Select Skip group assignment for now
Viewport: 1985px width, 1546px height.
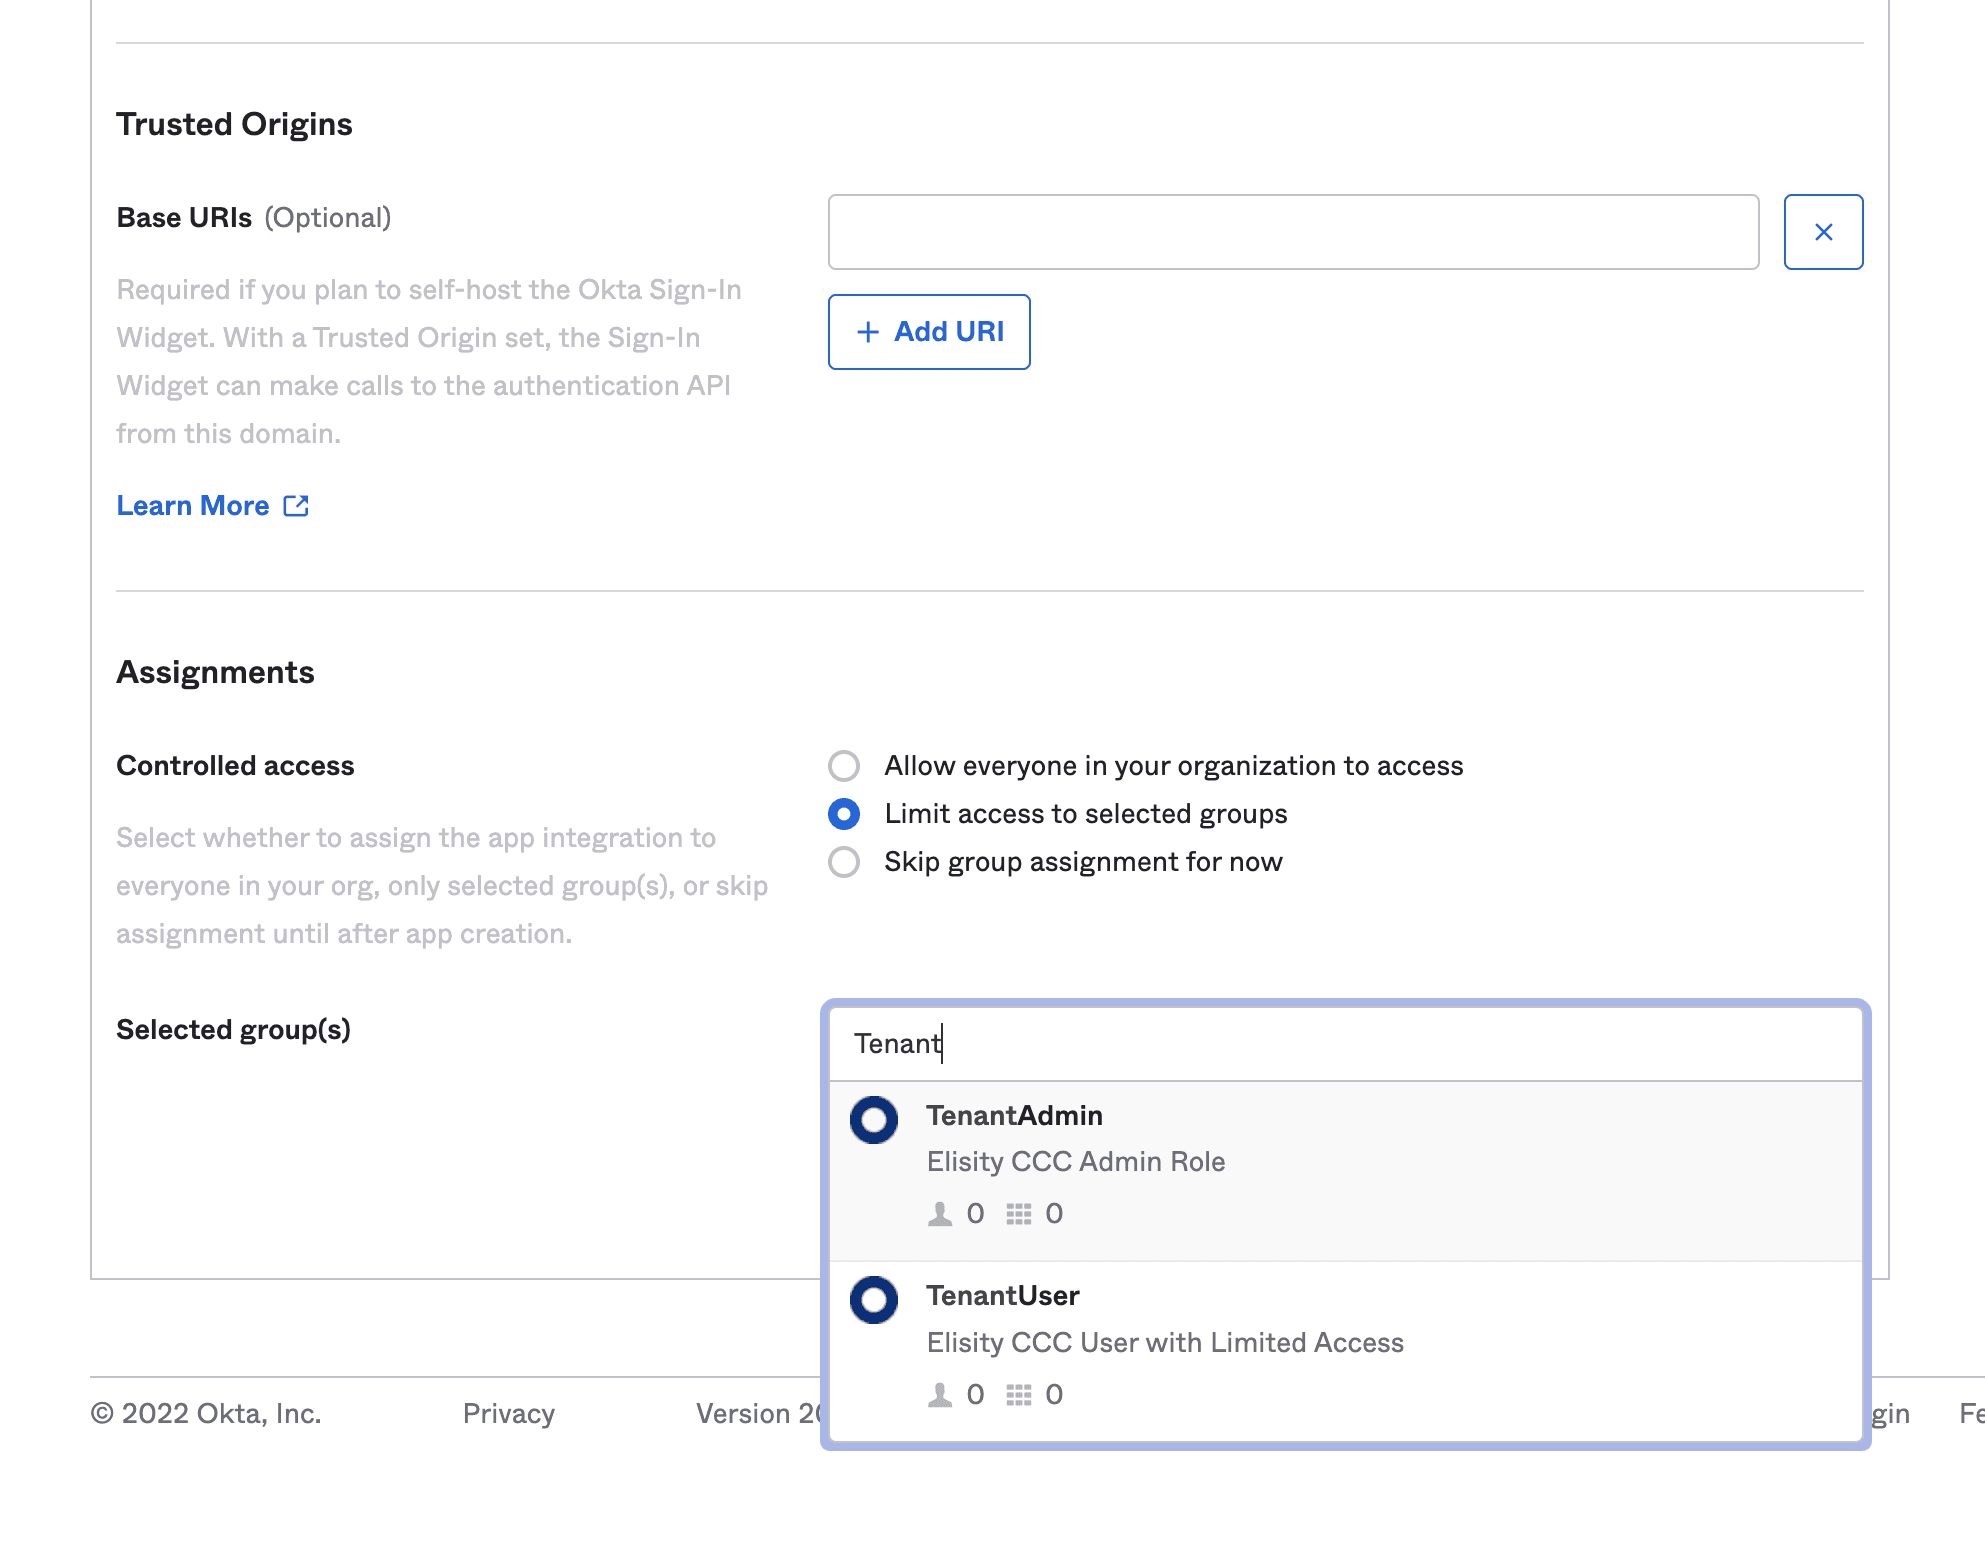click(x=844, y=862)
